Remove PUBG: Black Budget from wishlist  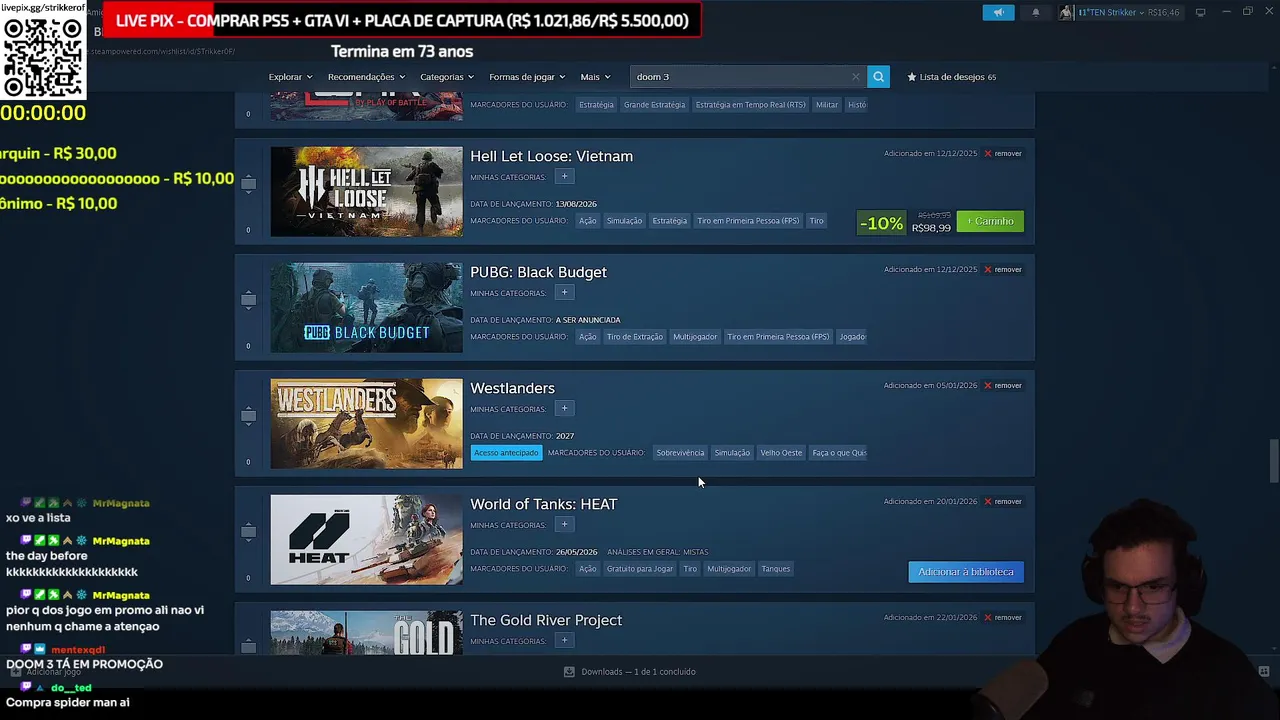point(1003,270)
